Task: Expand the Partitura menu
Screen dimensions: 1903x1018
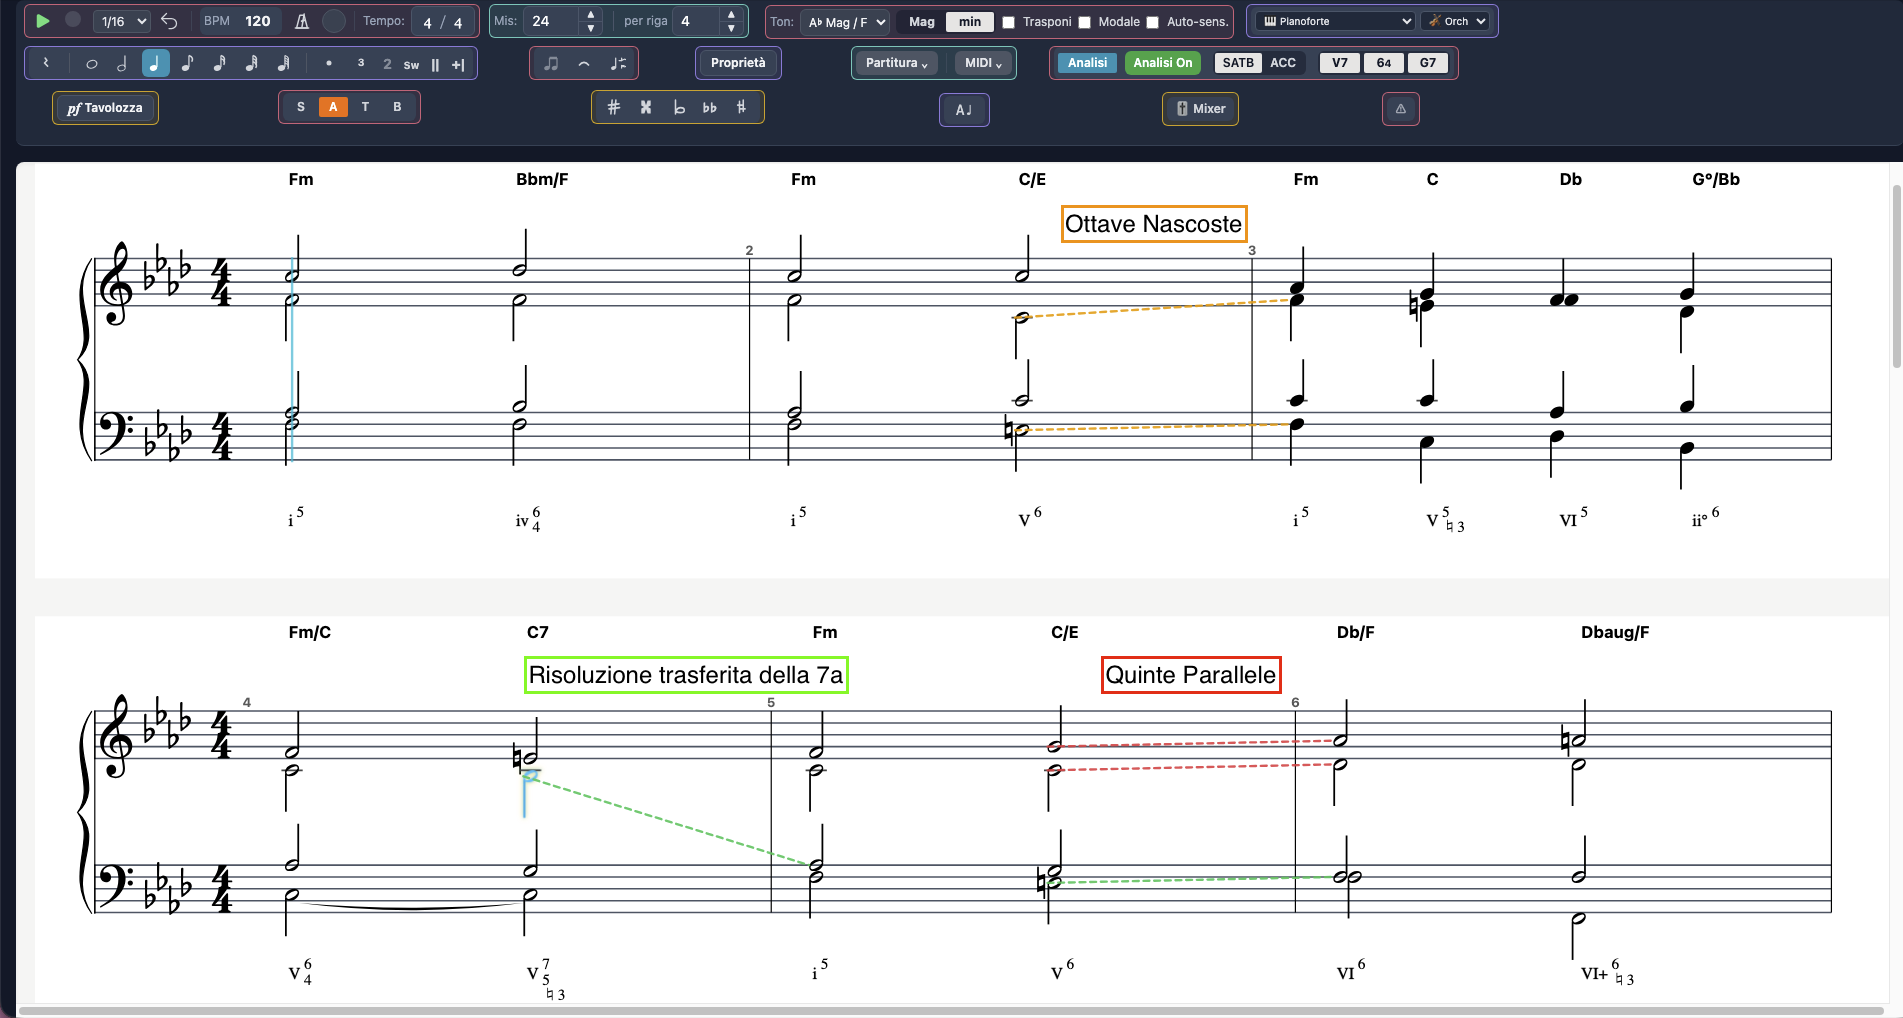Action: click(896, 63)
